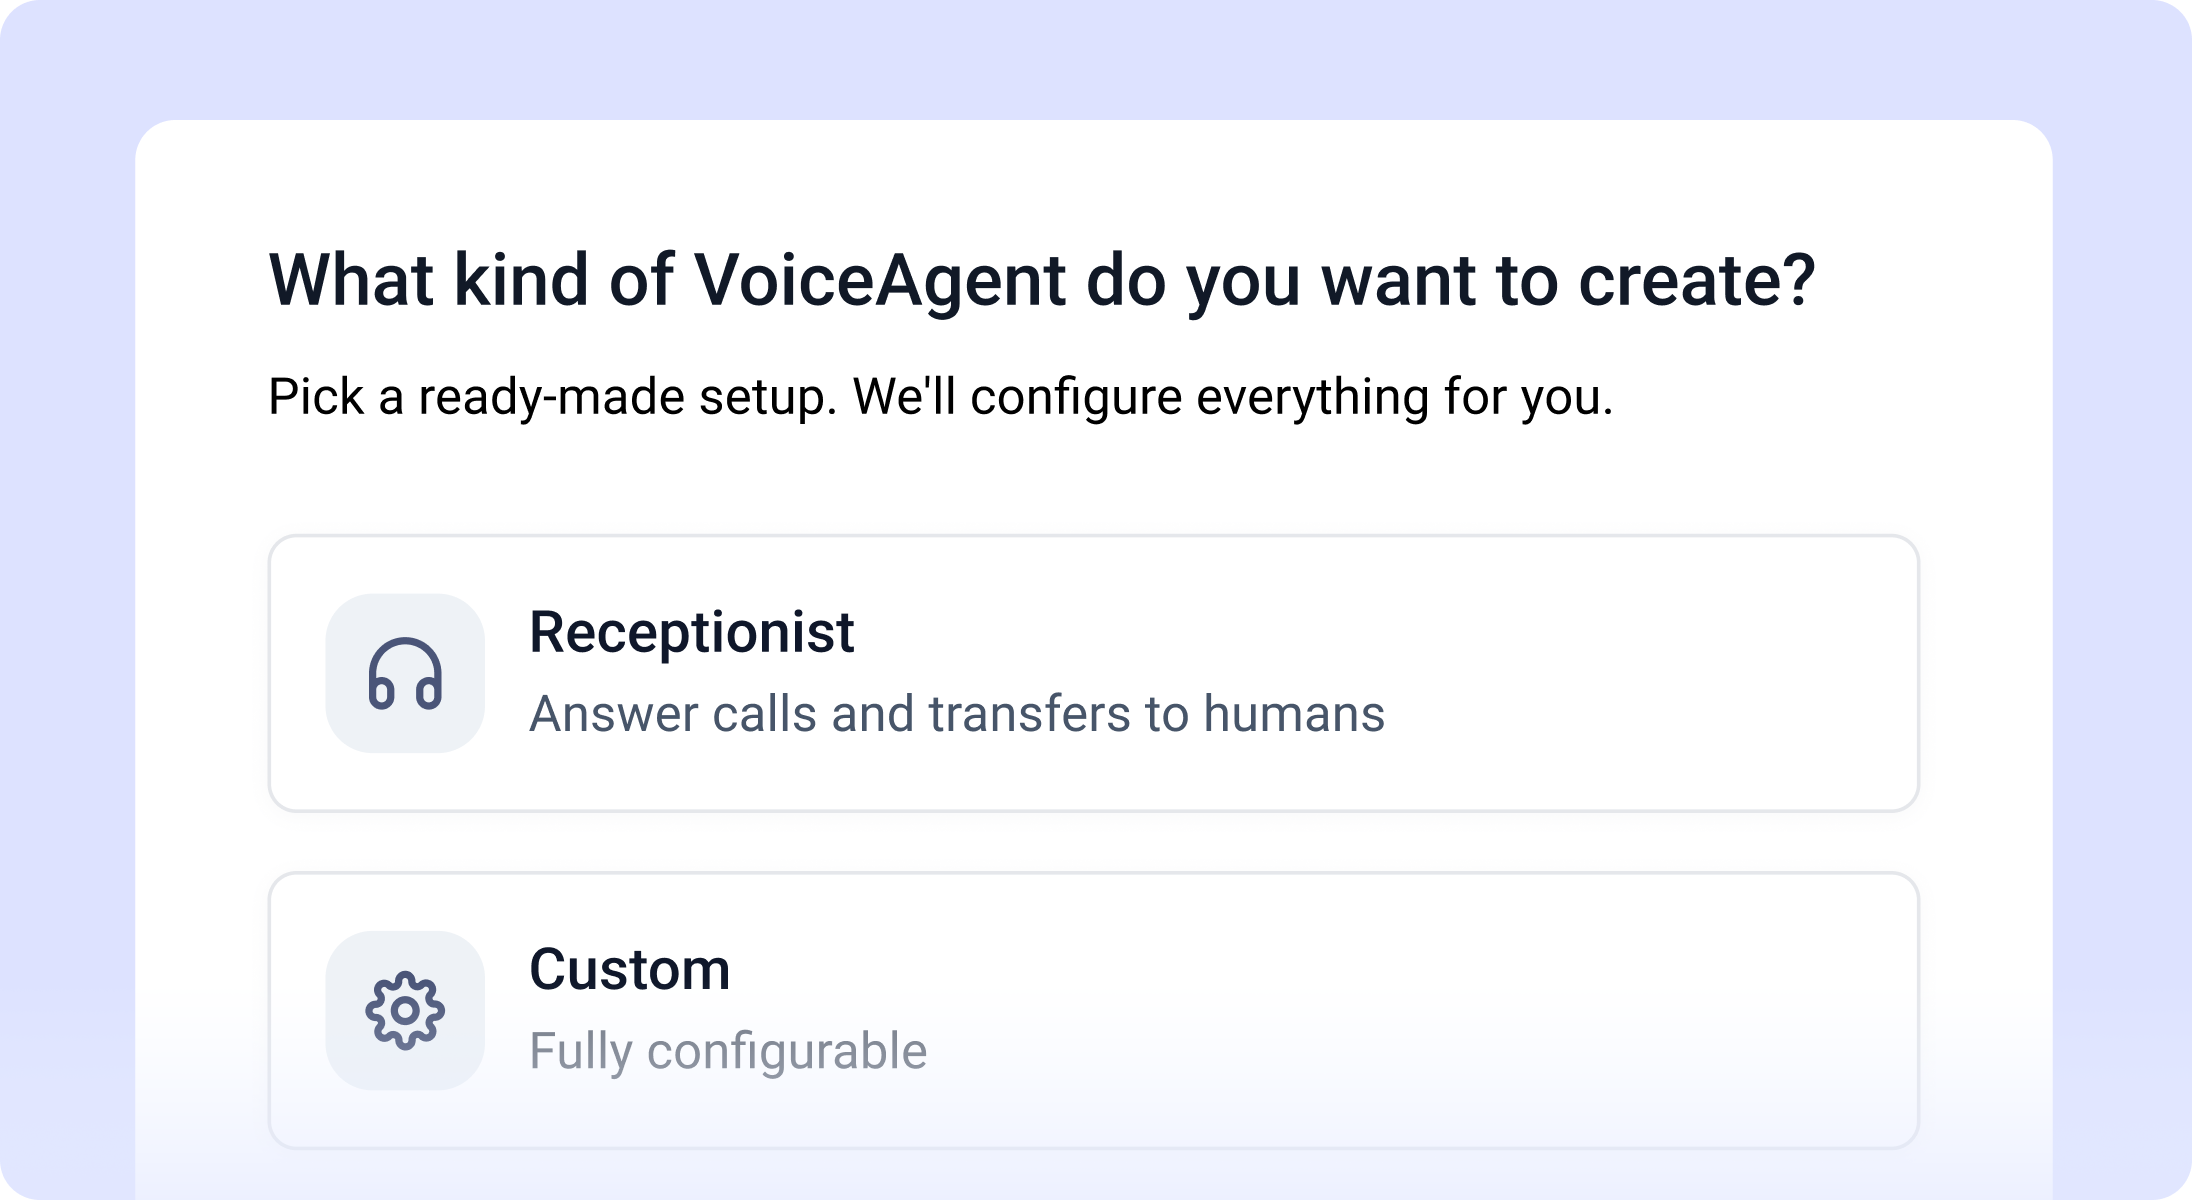
Task: Click the word "humans" in Receptionist description
Action: 1293,714
